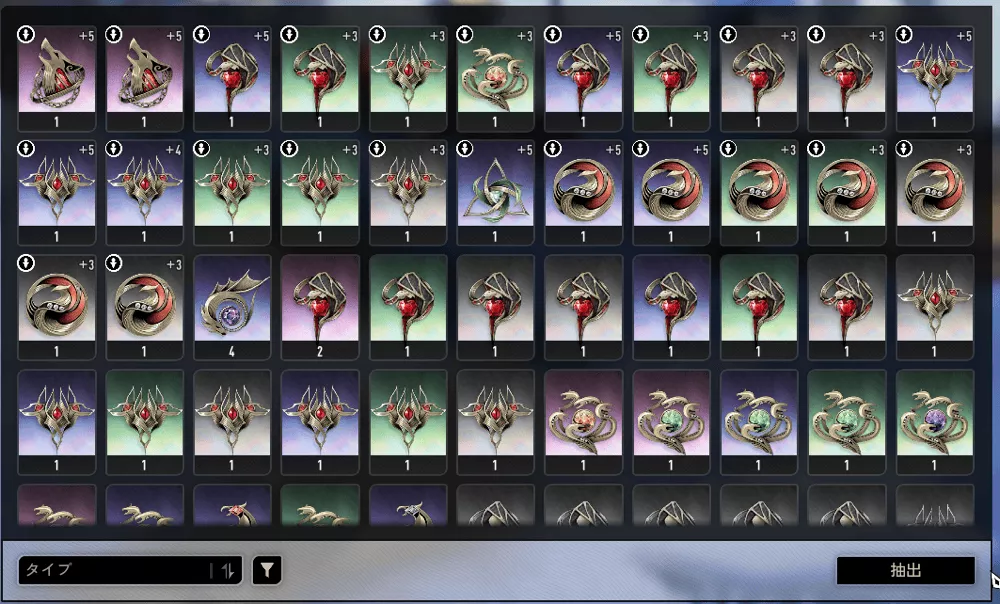Image resolution: width=1000 pixels, height=604 pixels.
Task: Select the first red swirl medallion in third row
Action: [57, 307]
